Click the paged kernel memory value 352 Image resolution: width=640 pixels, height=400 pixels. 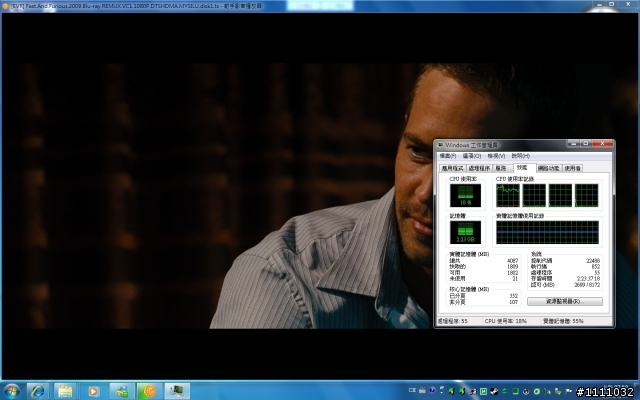(514, 296)
